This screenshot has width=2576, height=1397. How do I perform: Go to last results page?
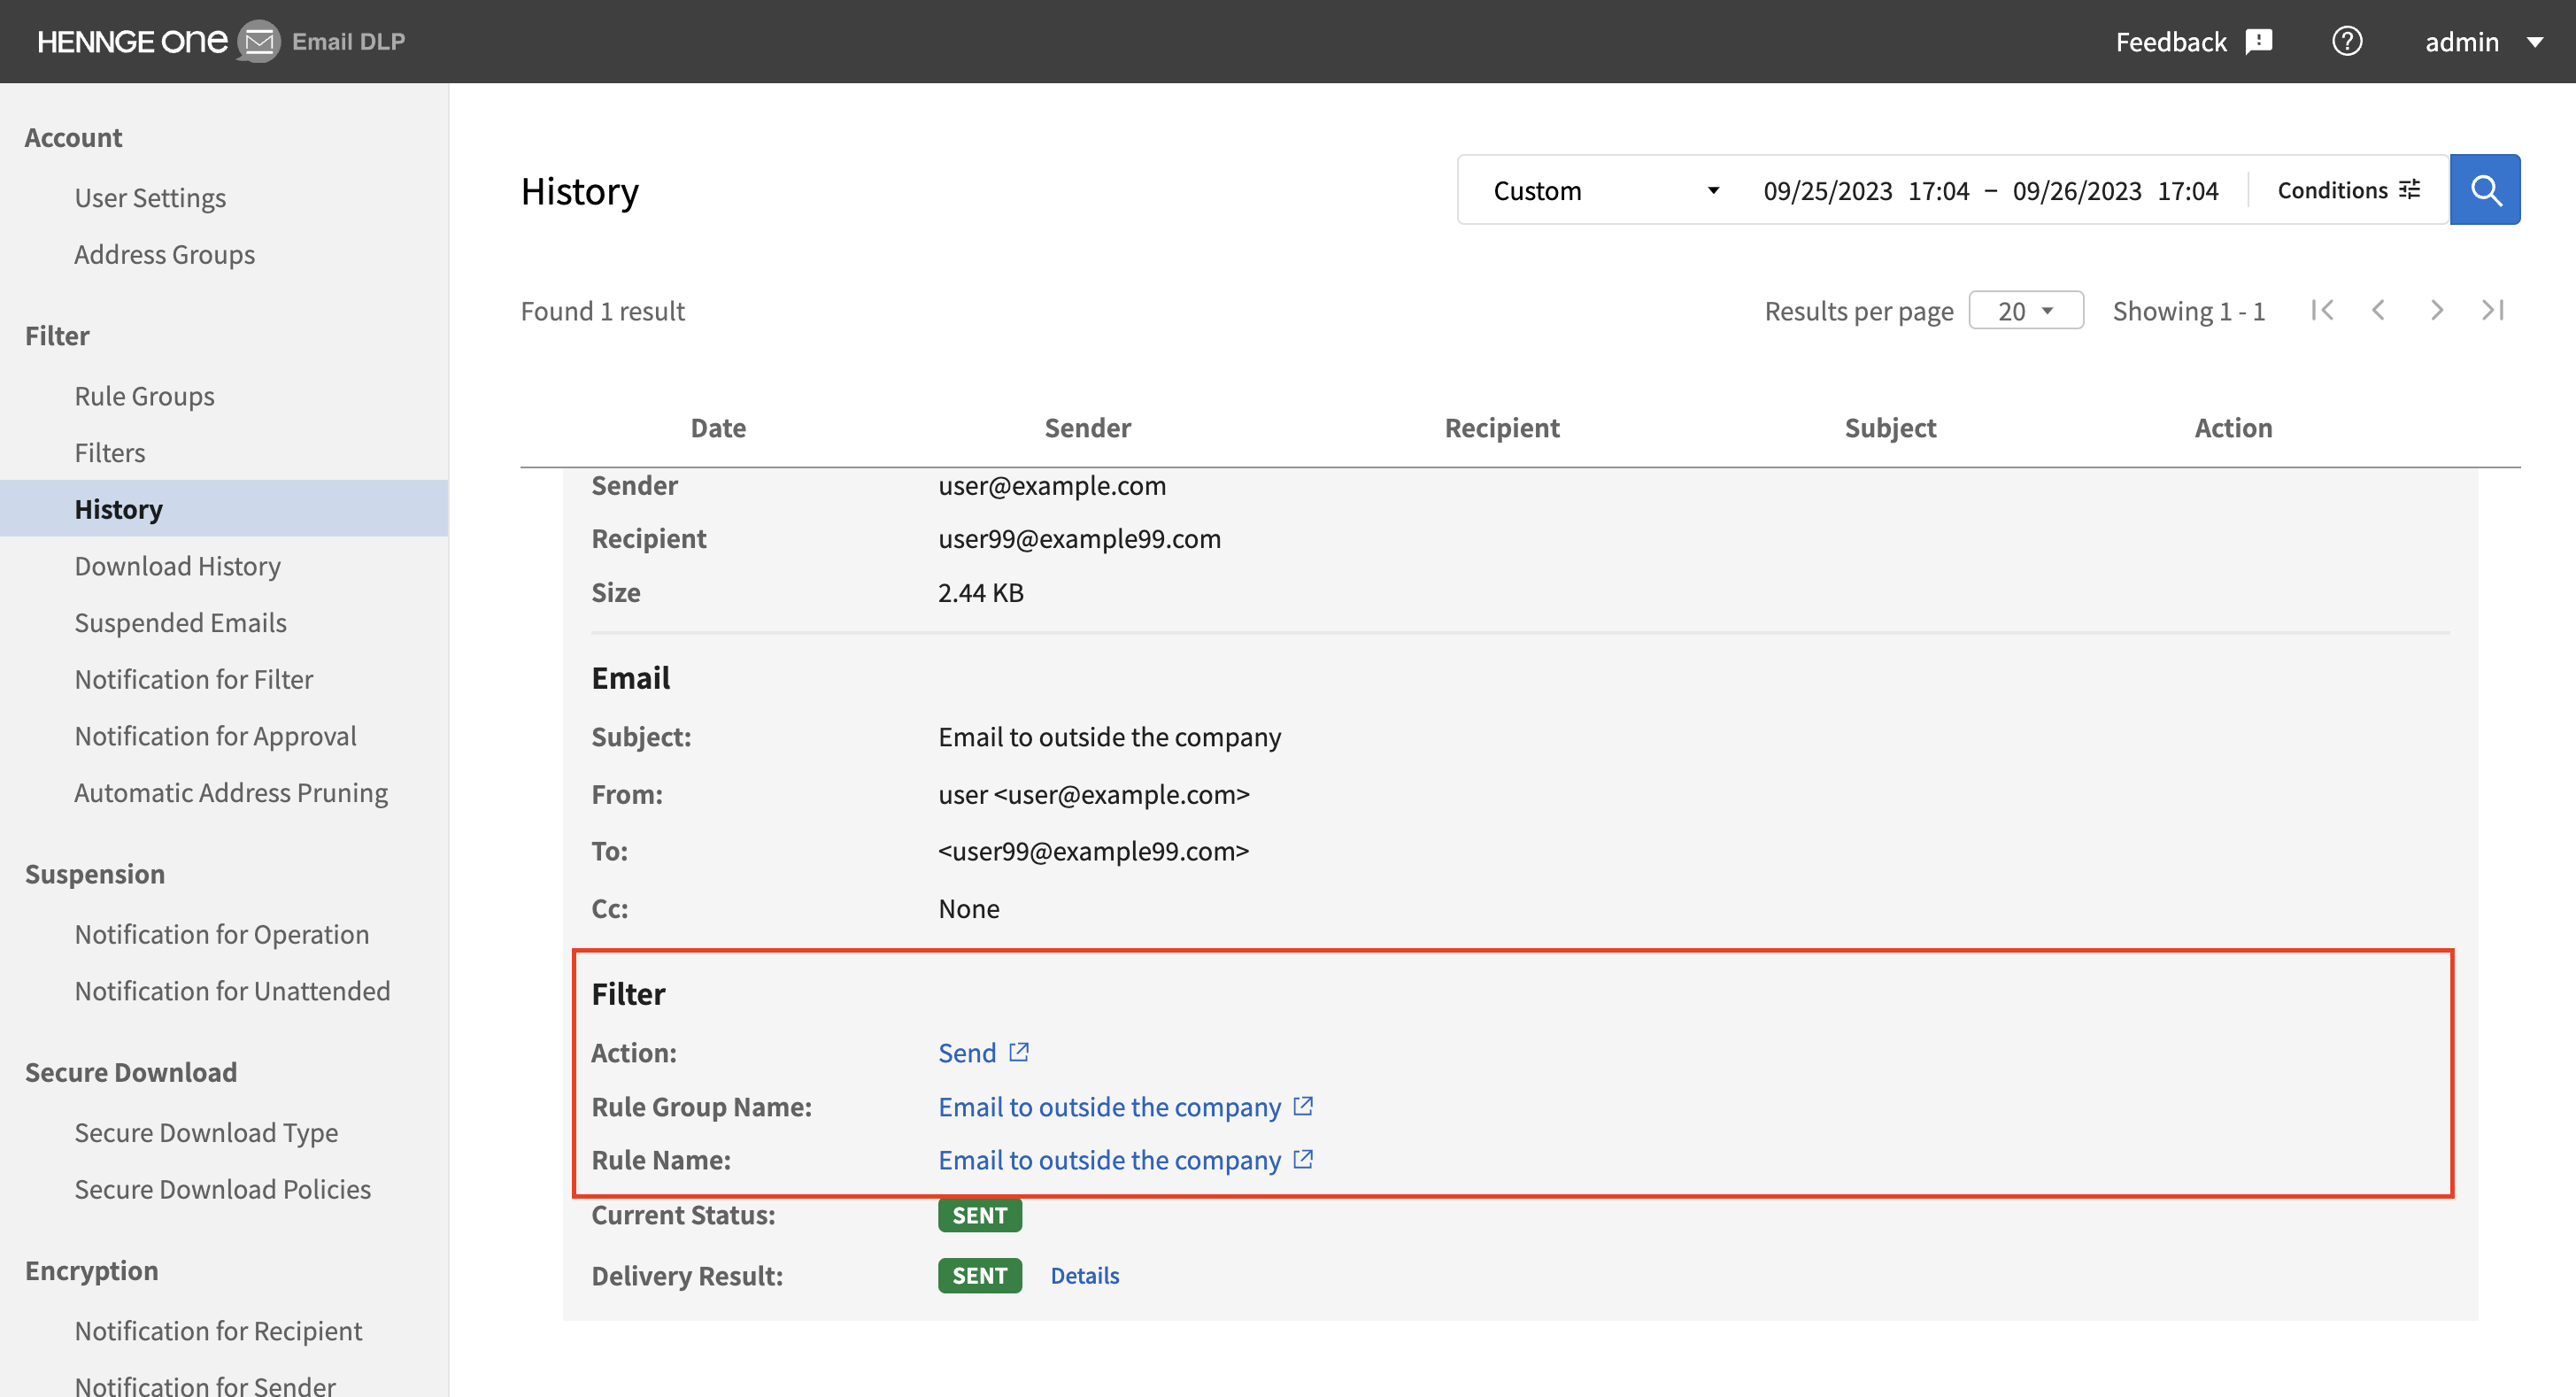pyautogui.click(x=2493, y=310)
